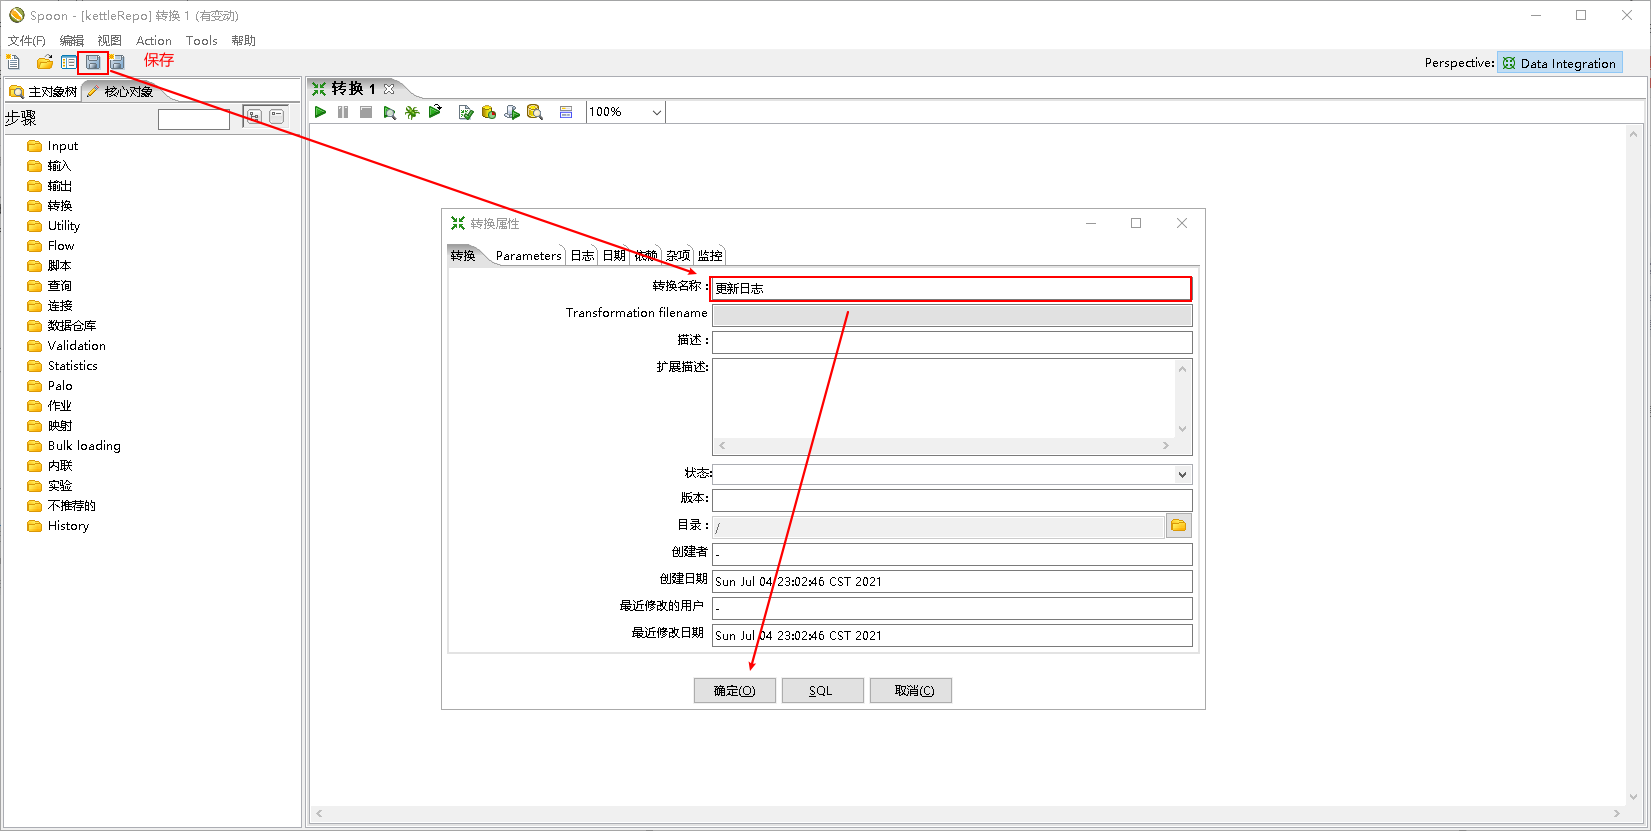Expand the 脚本 folder
The image size is (1651, 831).
[x=49, y=266]
